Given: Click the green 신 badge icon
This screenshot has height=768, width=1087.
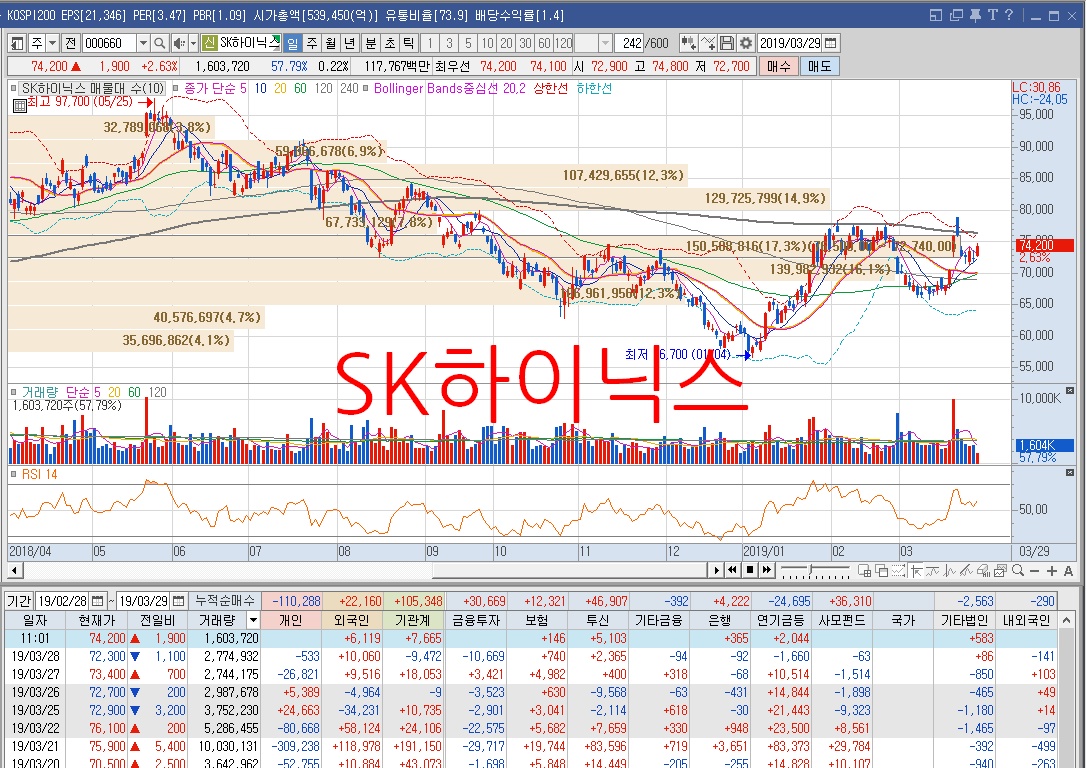Looking at the screenshot, I should tap(209, 43).
